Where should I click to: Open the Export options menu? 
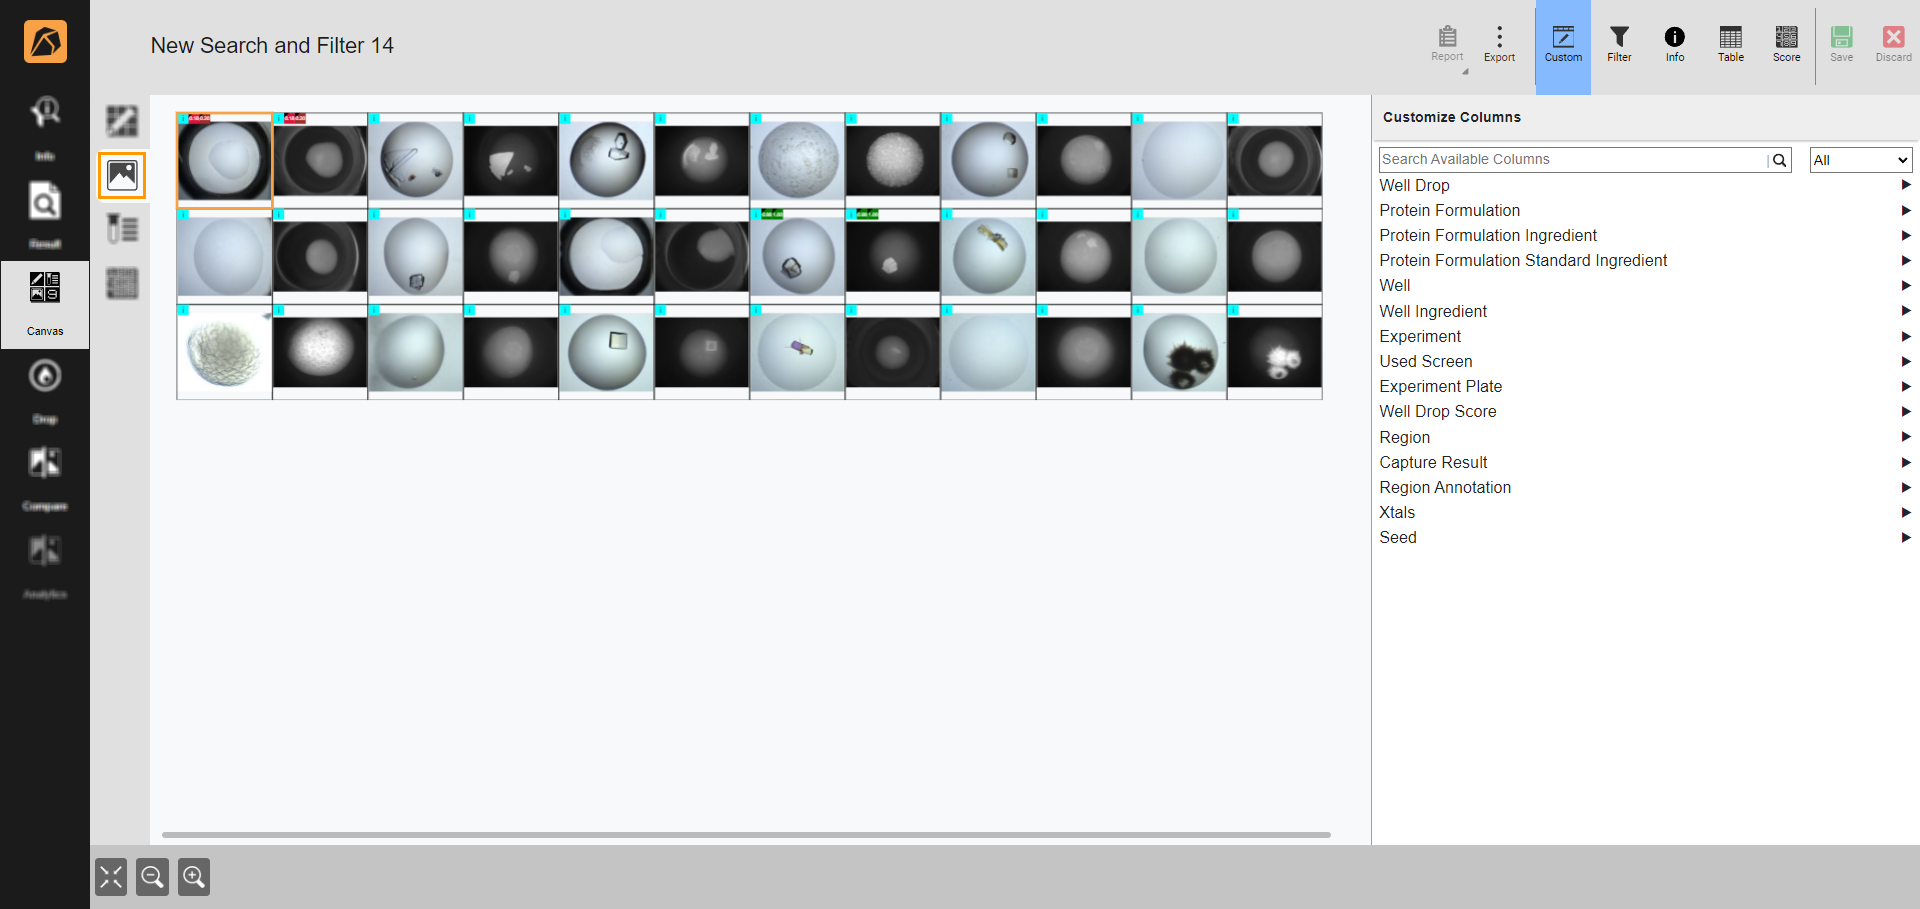point(1499,44)
